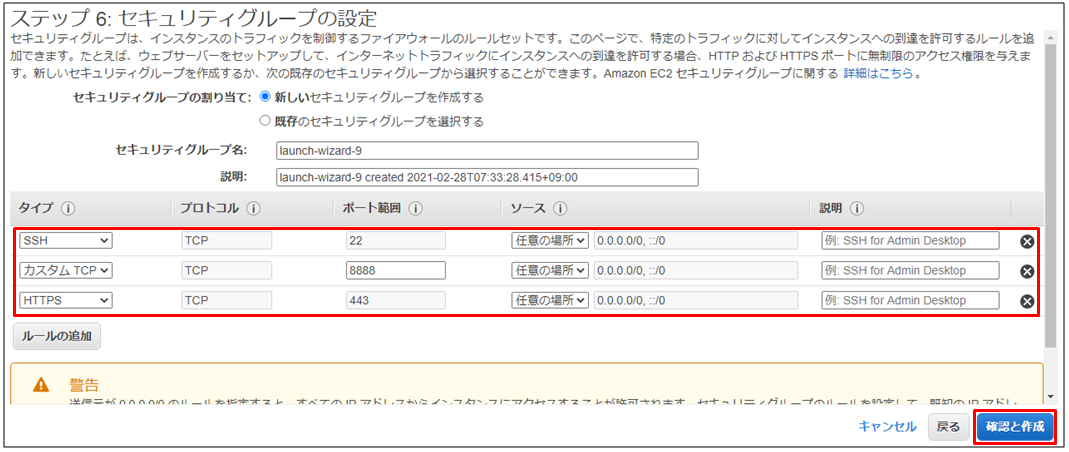The width and height of the screenshot is (1069, 452).
Task: Edit the security group description field
Action: pos(487,177)
